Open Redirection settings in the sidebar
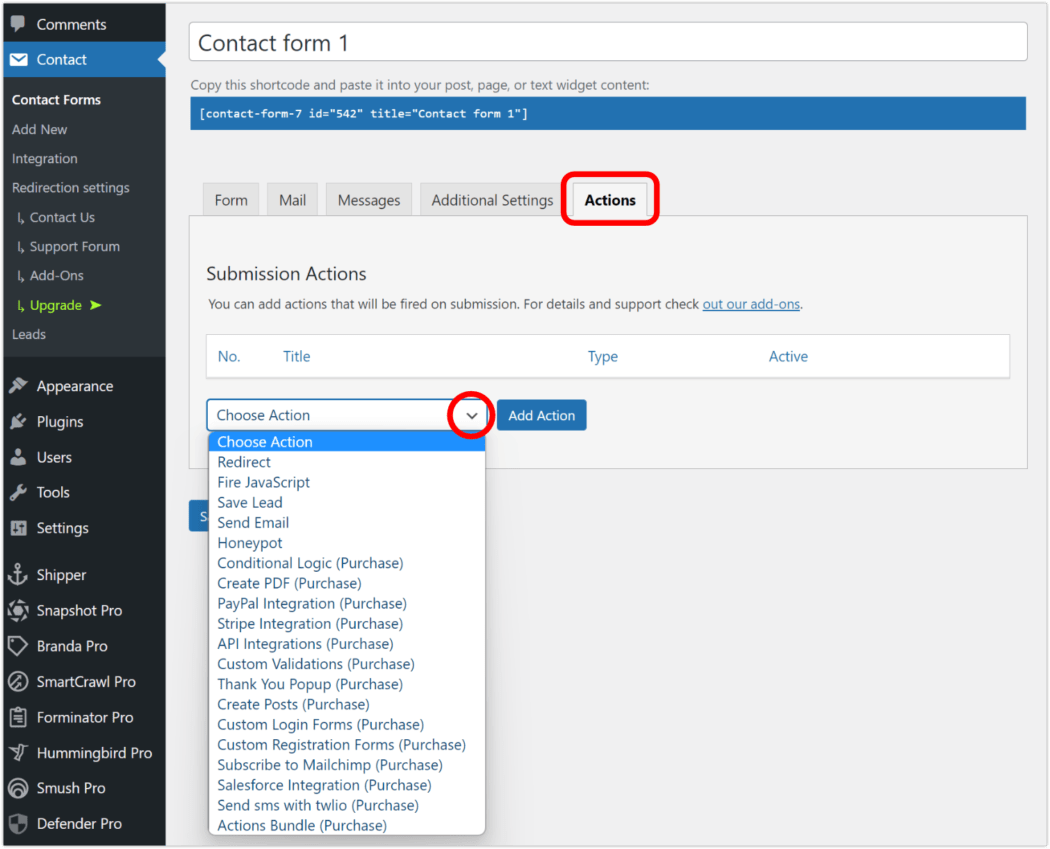The height and width of the screenshot is (849, 1050). pyautogui.click(x=71, y=187)
